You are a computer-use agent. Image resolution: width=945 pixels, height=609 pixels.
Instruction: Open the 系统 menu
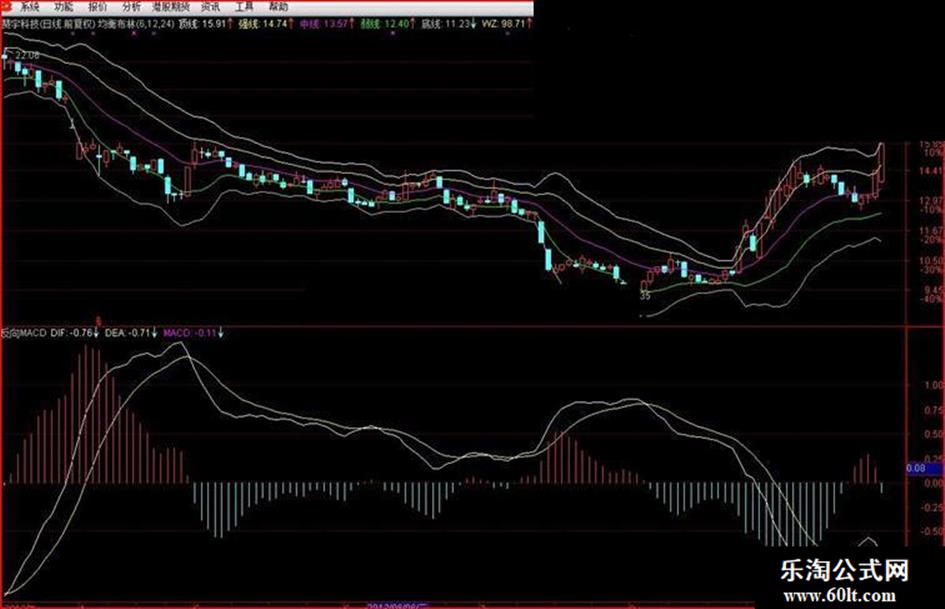(28, 7)
